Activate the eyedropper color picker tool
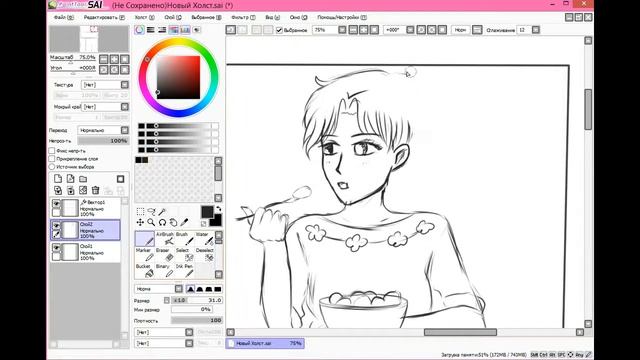640x360 pixels. pos(184,222)
